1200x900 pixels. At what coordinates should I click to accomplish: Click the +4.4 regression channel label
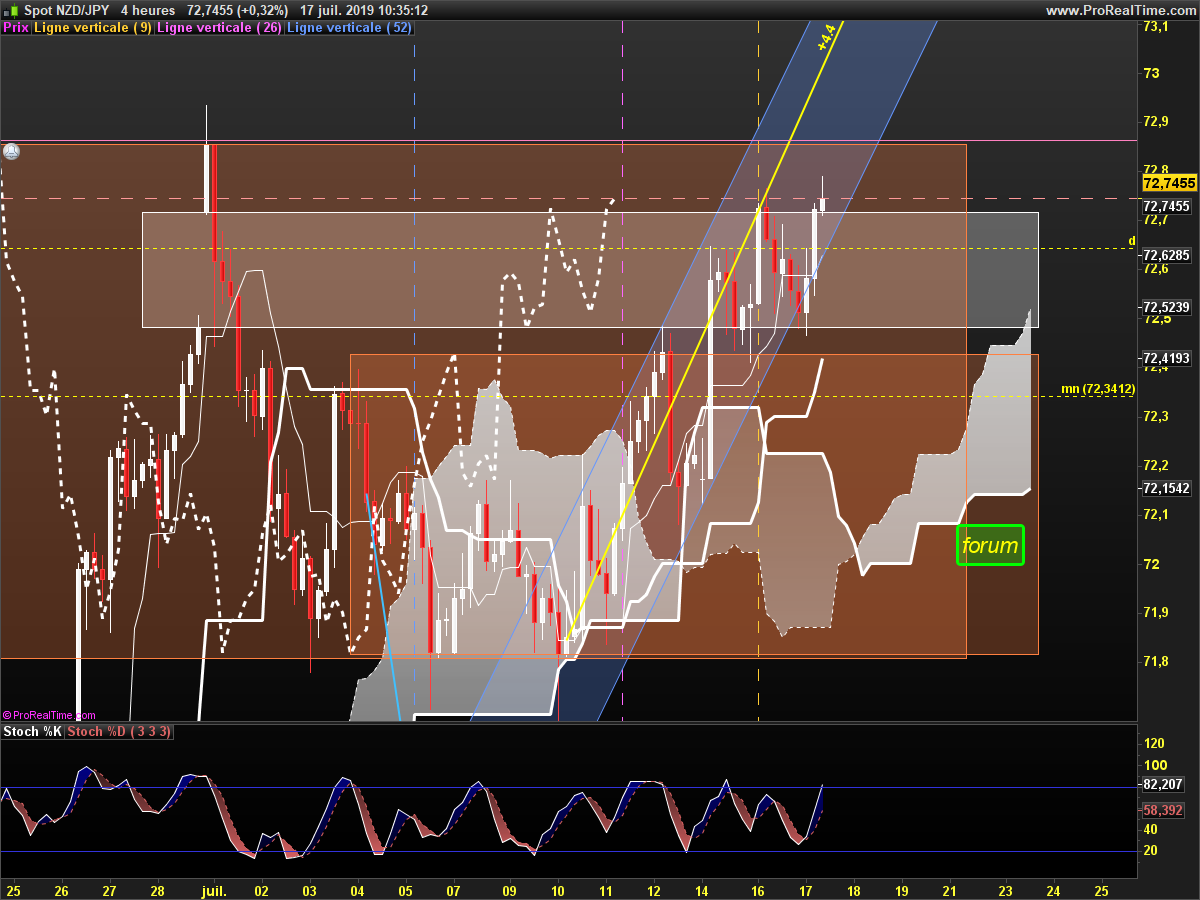(825, 40)
